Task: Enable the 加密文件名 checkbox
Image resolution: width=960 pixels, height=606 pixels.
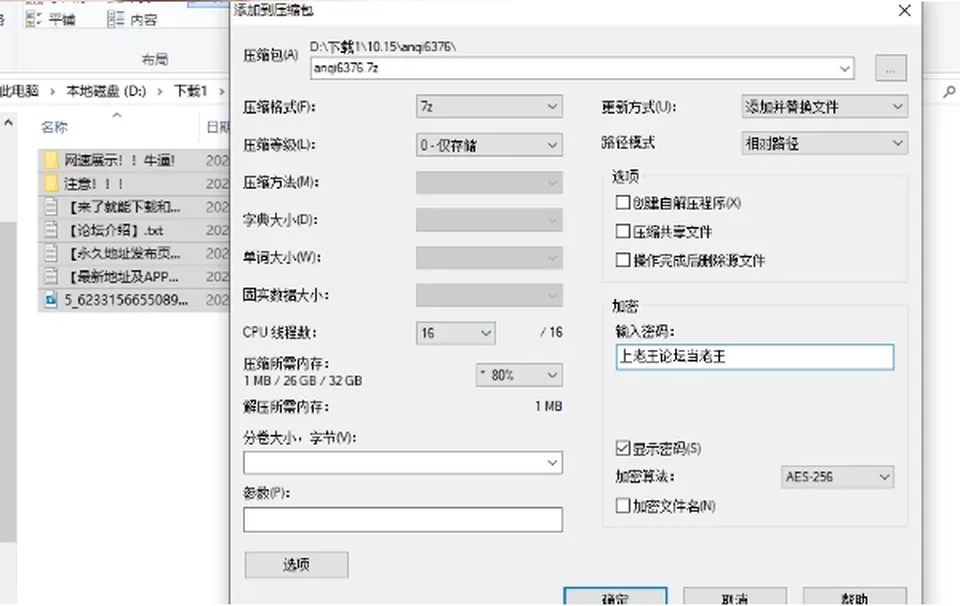Action: click(x=623, y=506)
